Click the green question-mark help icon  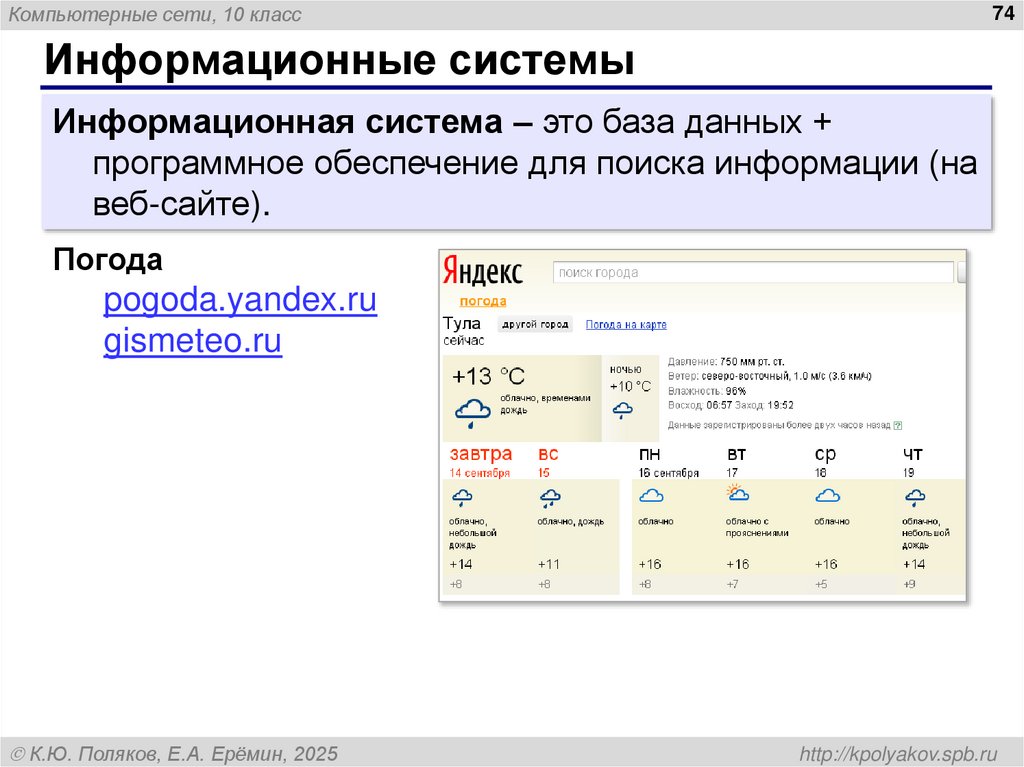click(x=899, y=424)
